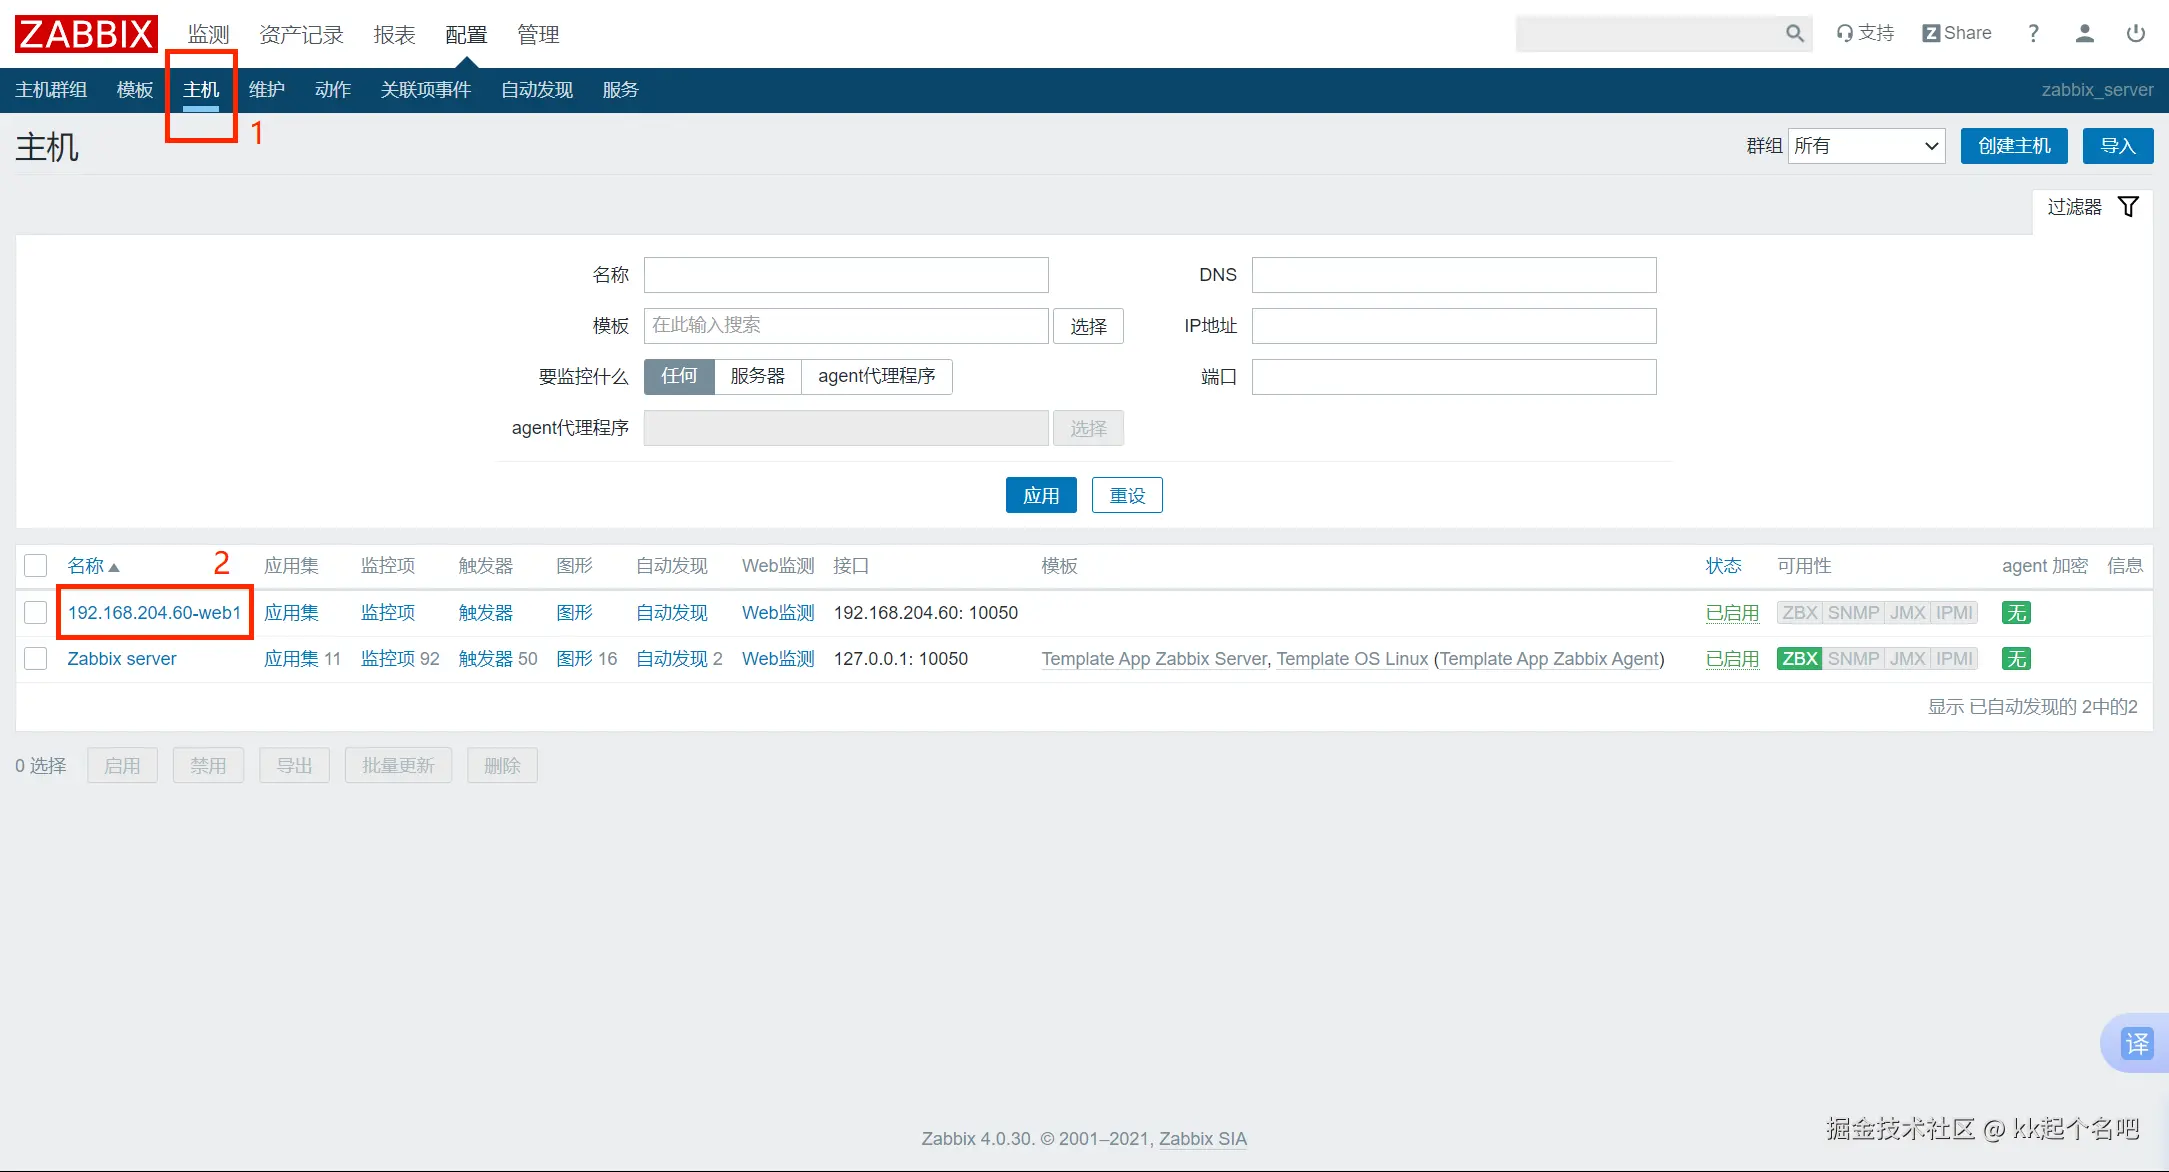Select agent代理程序 monitoring option
Screen dimensions: 2169x1172
point(876,376)
